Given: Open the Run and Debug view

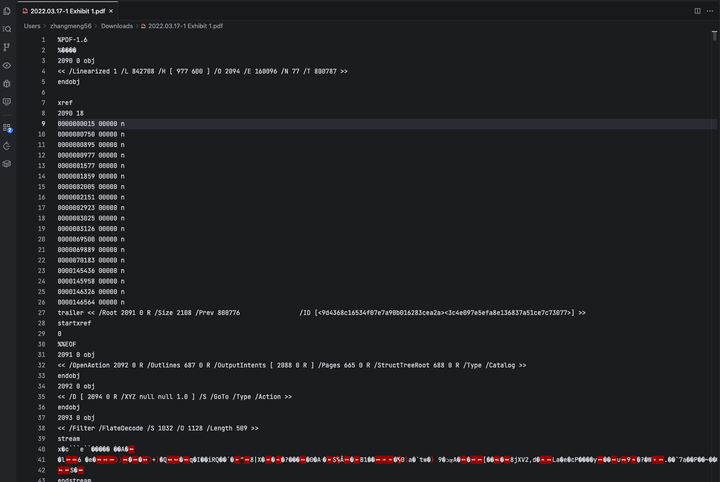Looking at the screenshot, I should coord(7,83).
